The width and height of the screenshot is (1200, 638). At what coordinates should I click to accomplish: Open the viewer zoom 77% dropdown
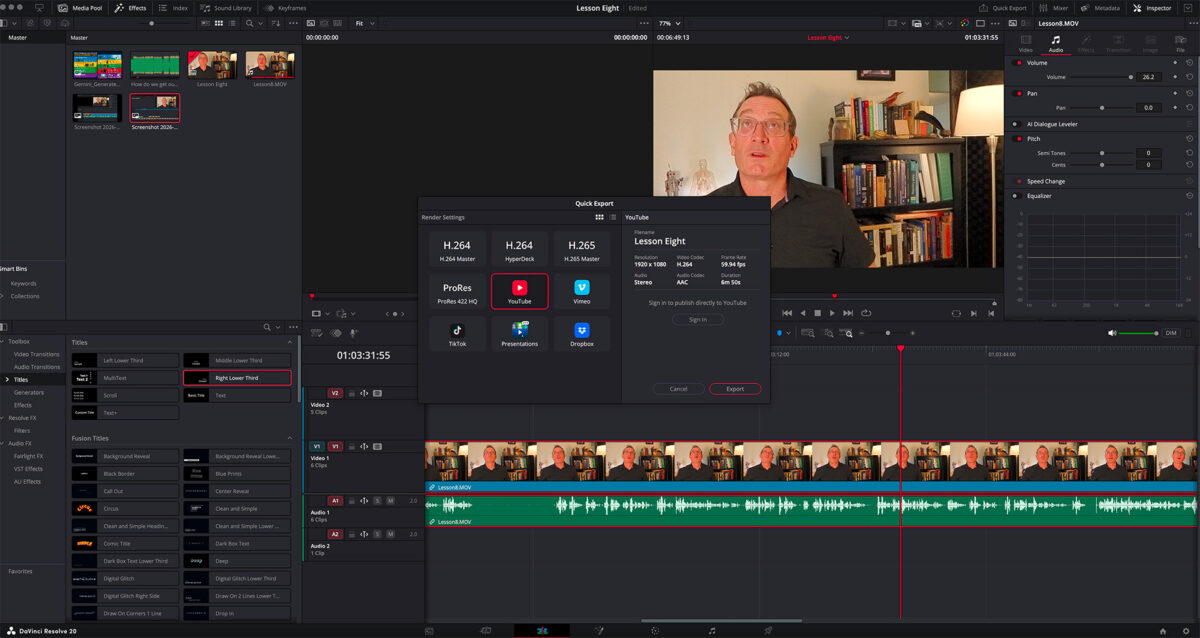pos(668,22)
